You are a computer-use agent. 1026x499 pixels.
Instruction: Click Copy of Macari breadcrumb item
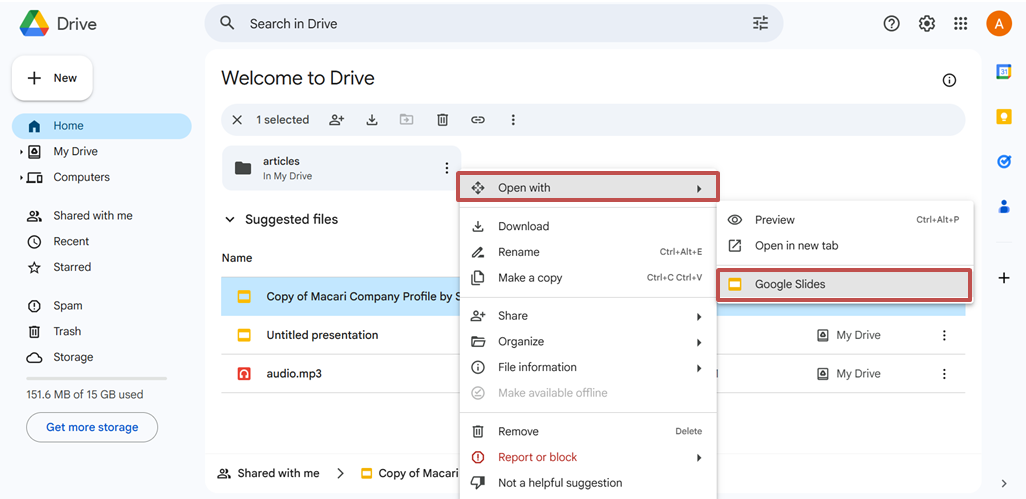tap(410, 473)
